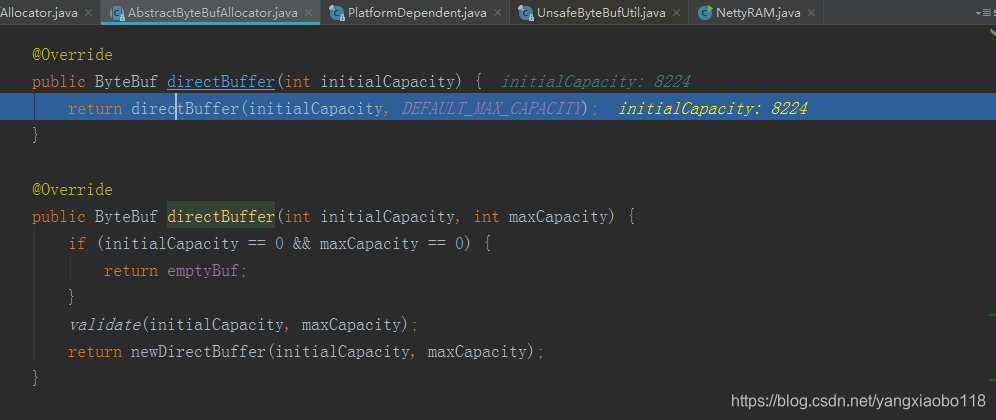
Task: Click the class icon on UnsafeByteBufUtil.java tab
Action: pyautogui.click(x=526, y=13)
